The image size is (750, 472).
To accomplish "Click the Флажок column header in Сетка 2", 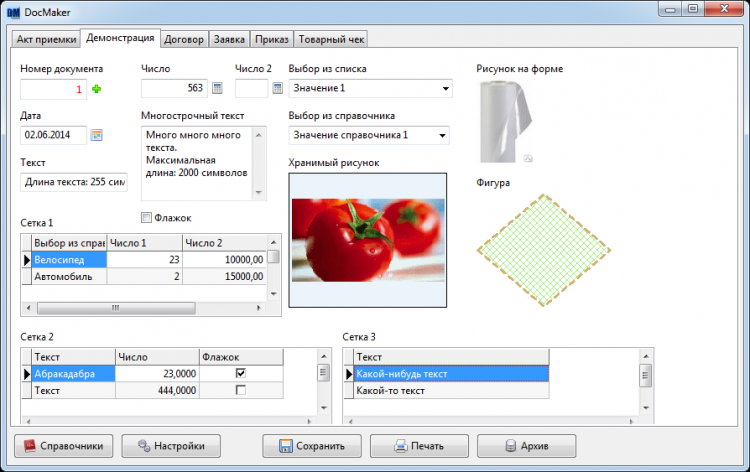I will (241, 357).
